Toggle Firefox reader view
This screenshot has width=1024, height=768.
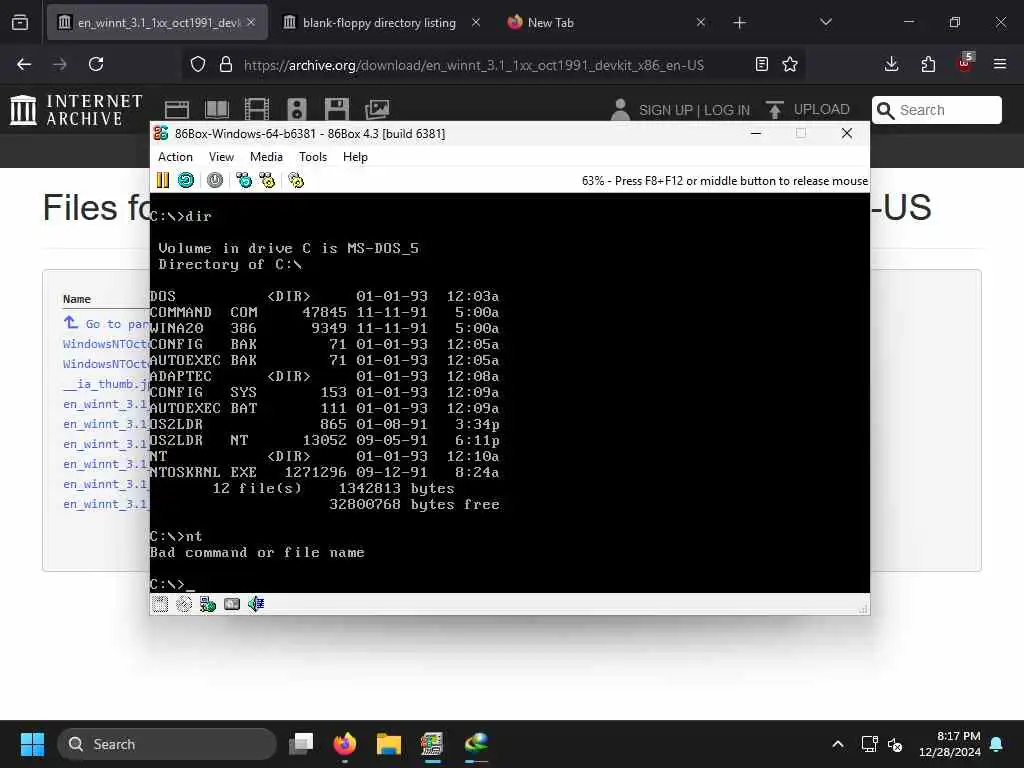(761, 64)
